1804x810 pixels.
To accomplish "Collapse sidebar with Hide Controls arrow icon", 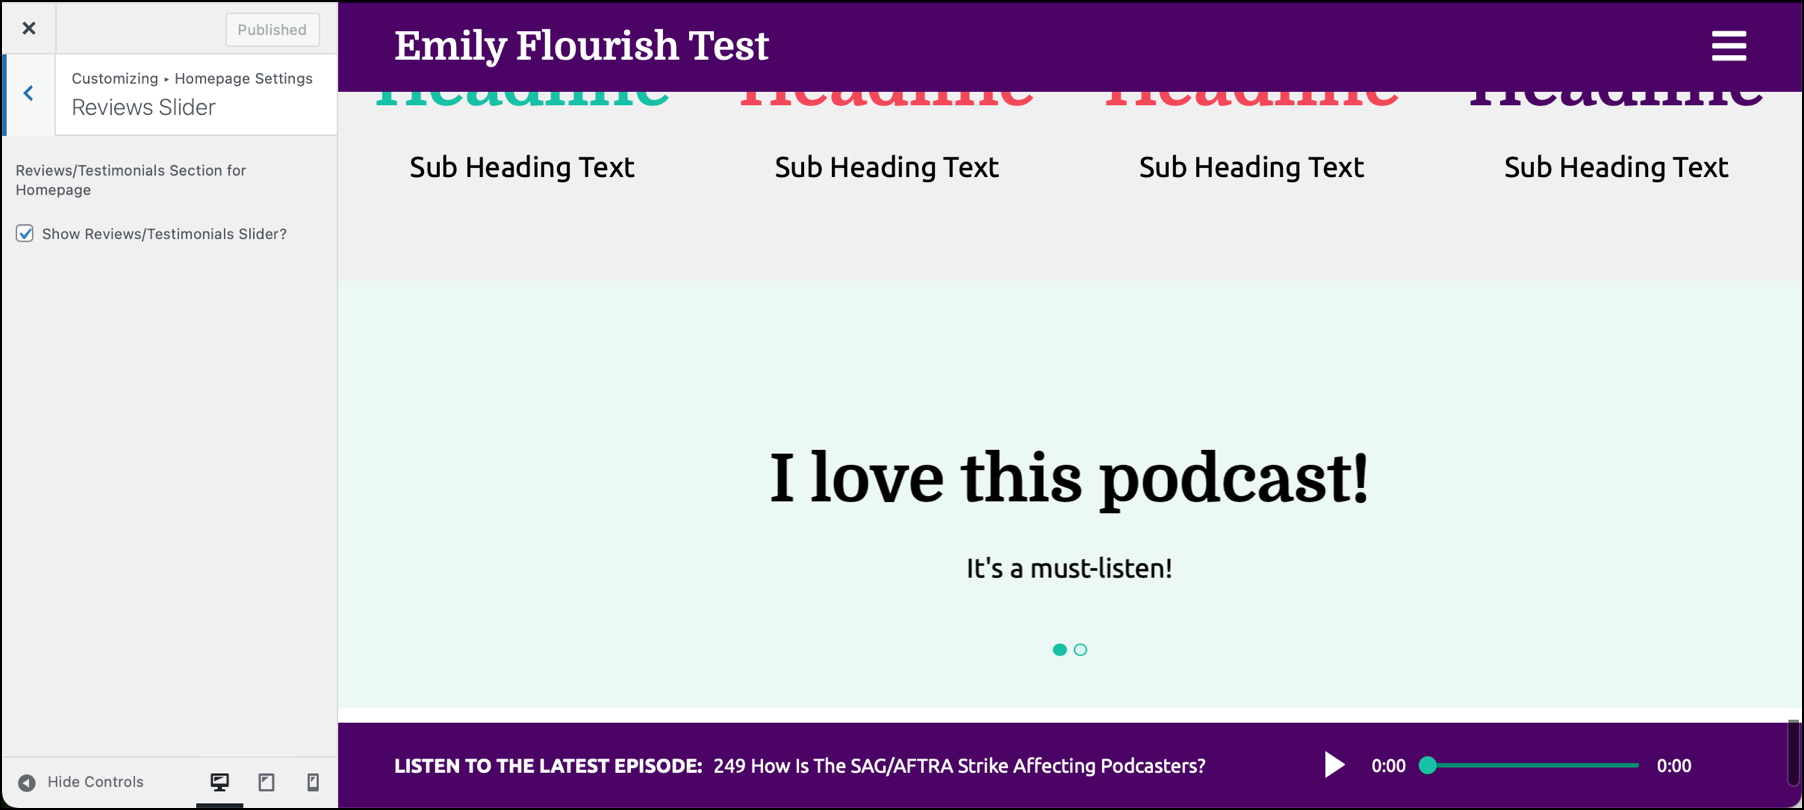I will pos(27,783).
